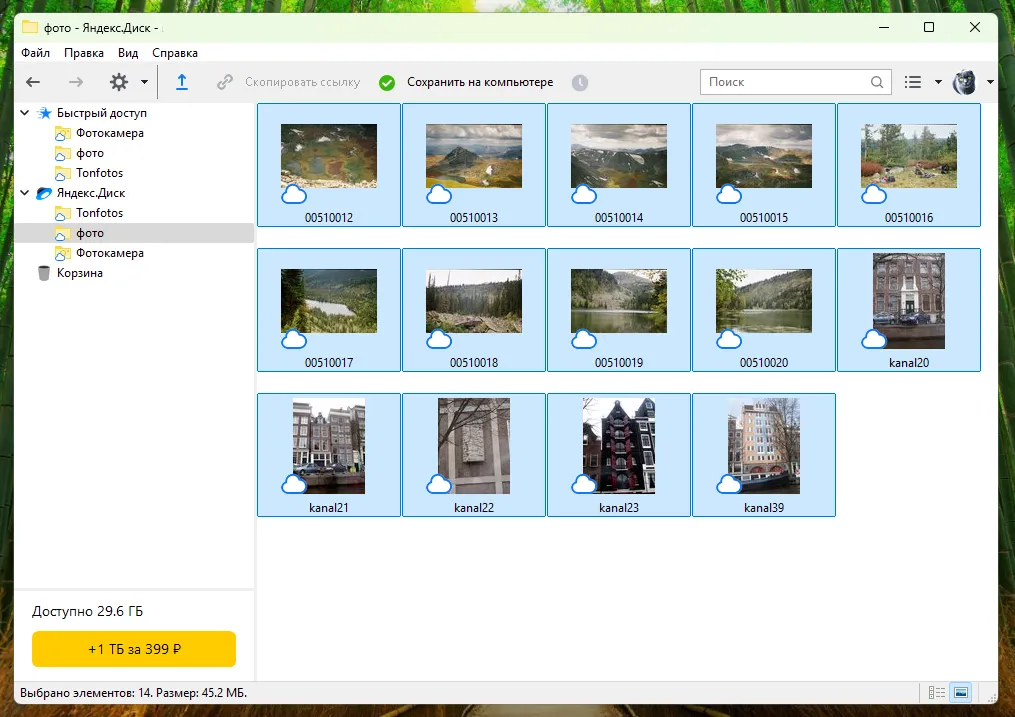Click the list view options icon
Screen dimensions: 1015x717
(x=913, y=82)
